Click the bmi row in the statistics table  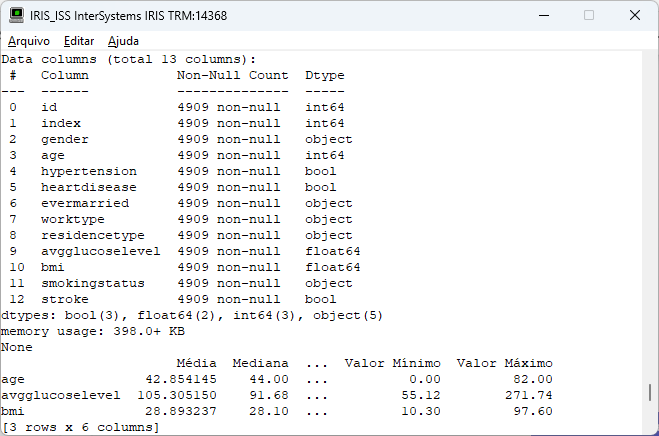12,411
